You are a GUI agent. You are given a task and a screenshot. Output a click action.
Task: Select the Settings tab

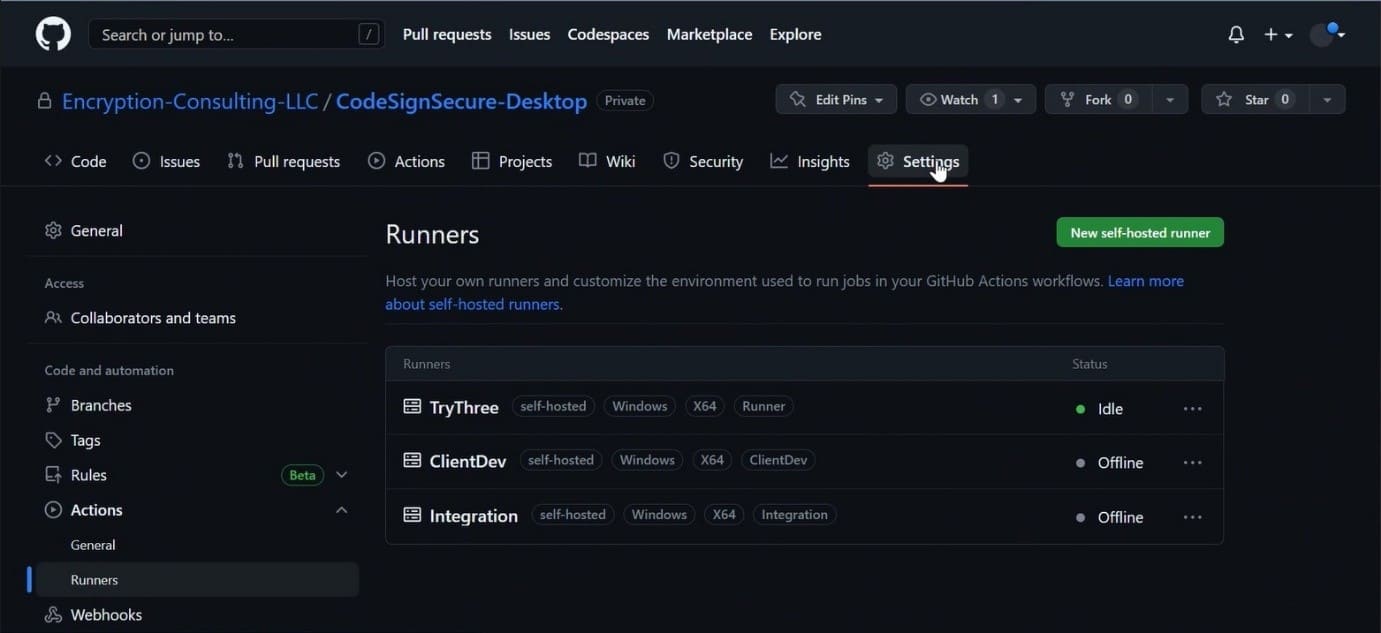pyautogui.click(x=918, y=161)
